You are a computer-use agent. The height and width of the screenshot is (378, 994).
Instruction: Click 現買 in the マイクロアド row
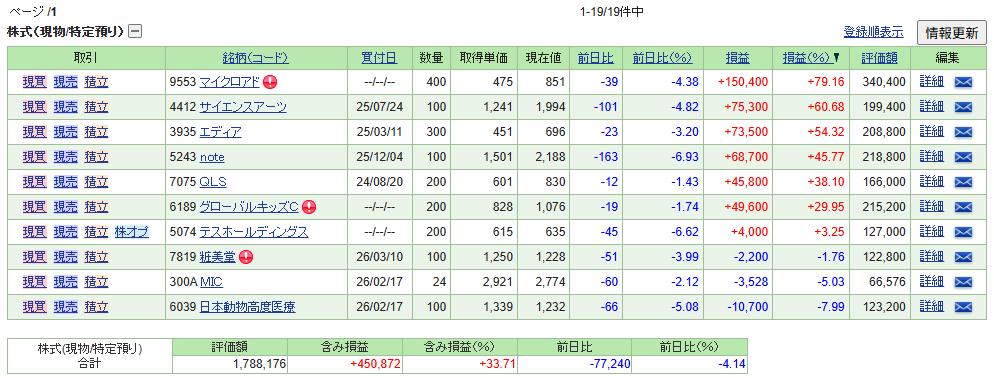click(34, 82)
